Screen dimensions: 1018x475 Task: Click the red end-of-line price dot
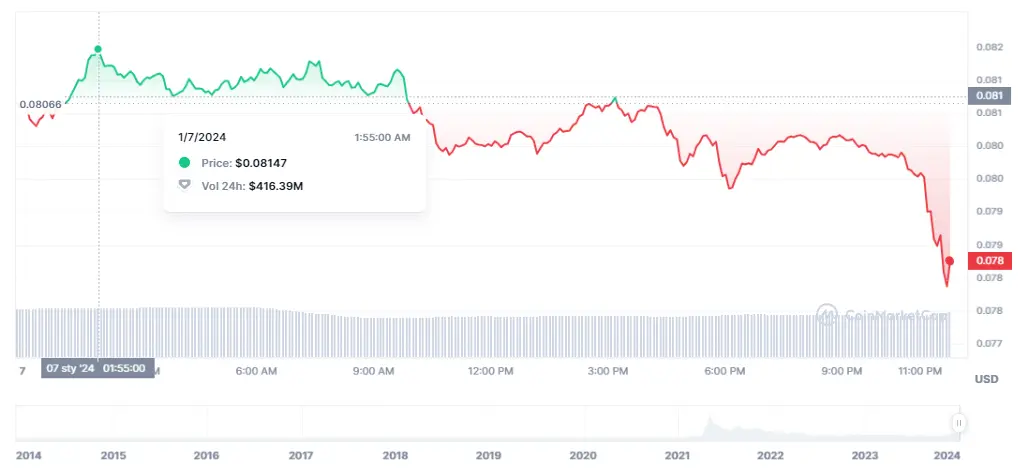(x=949, y=261)
